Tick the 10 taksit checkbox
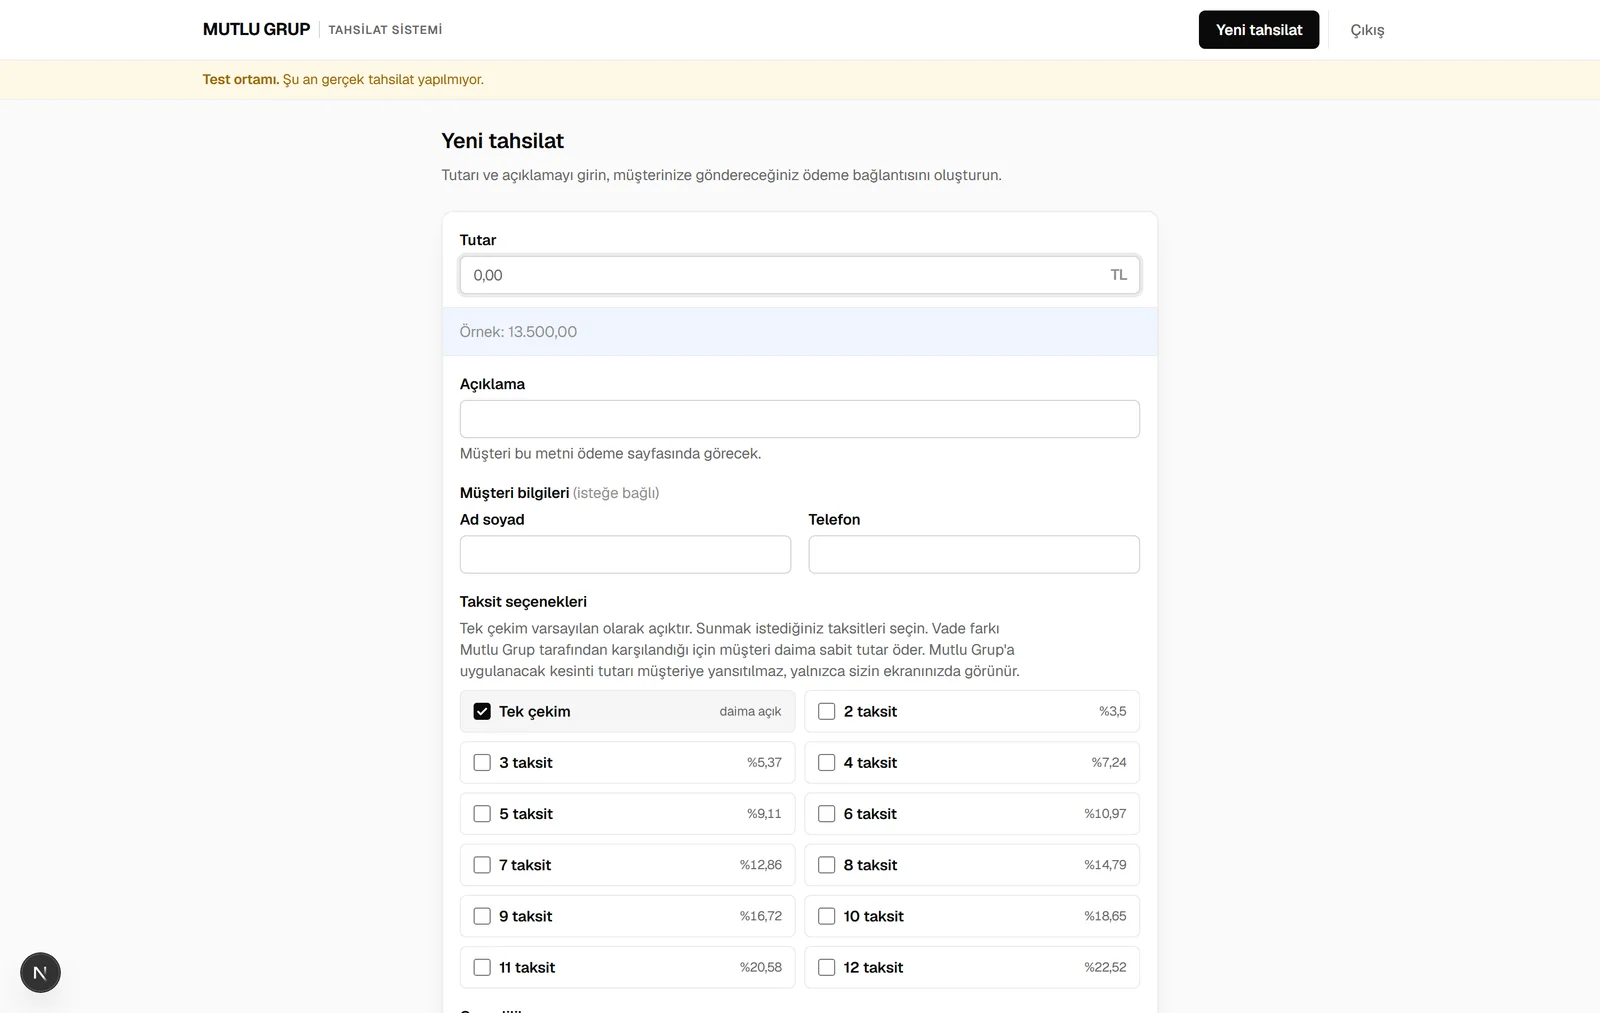Screen dimensions: 1600x1013 pos(827,916)
